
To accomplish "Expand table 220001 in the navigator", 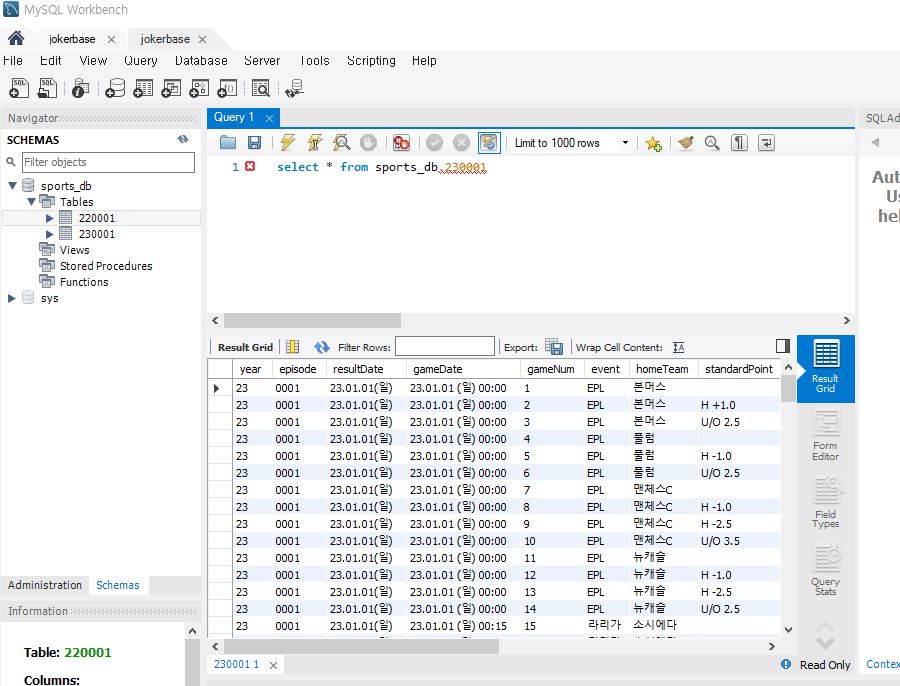I will coord(49,218).
